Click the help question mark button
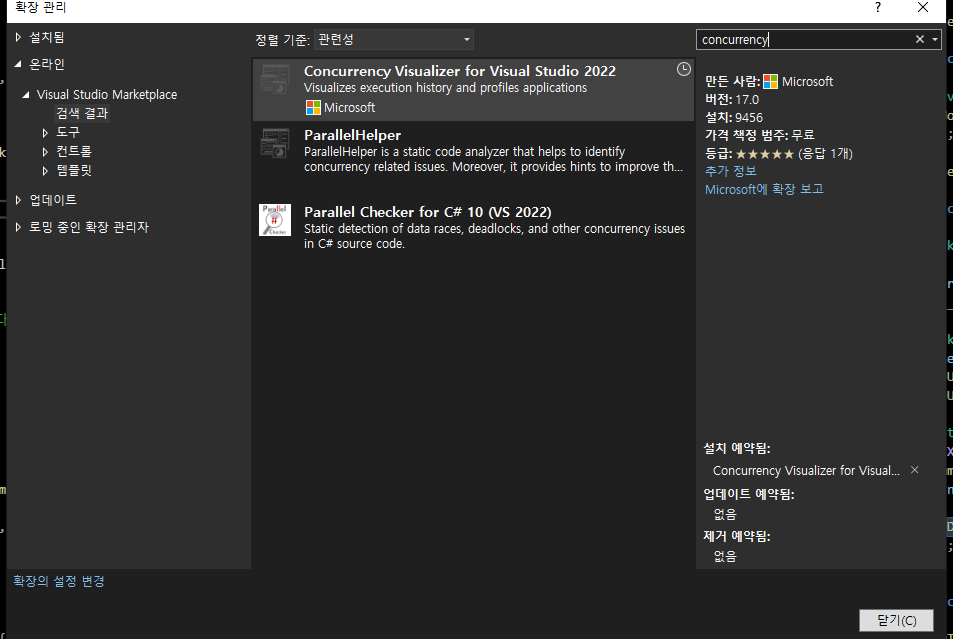This screenshot has width=953, height=639. click(878, 7)
